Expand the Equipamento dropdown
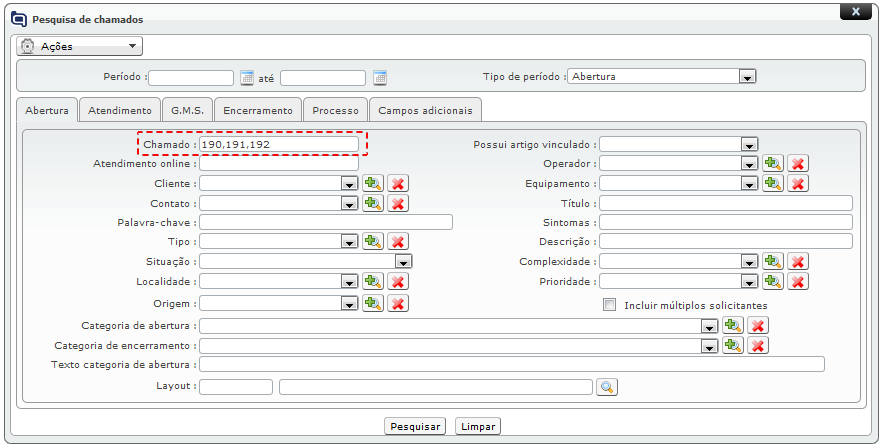Image resolution: width=882 pixels, height=446 pixels. pyautogui.click(x=749, y=184)
